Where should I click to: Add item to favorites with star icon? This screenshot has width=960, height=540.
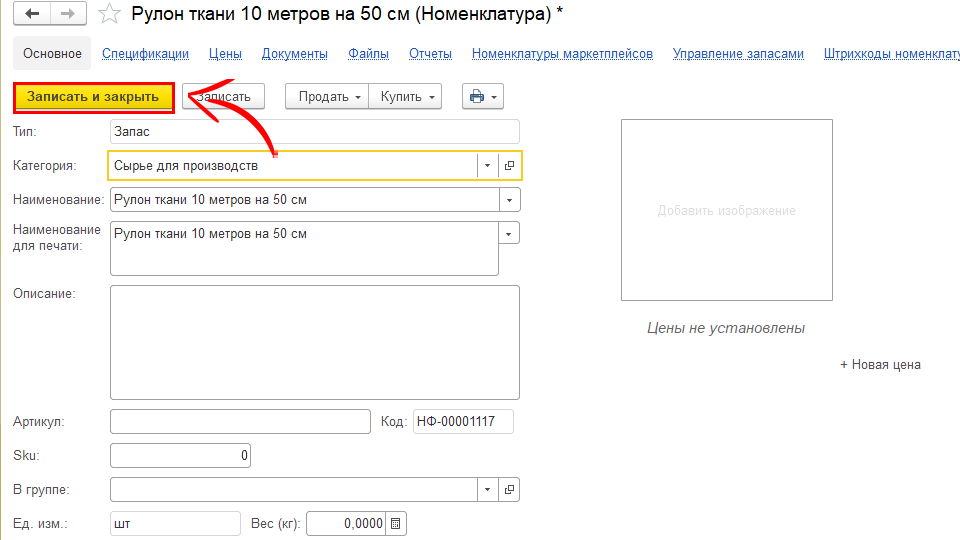click(111, 13)
